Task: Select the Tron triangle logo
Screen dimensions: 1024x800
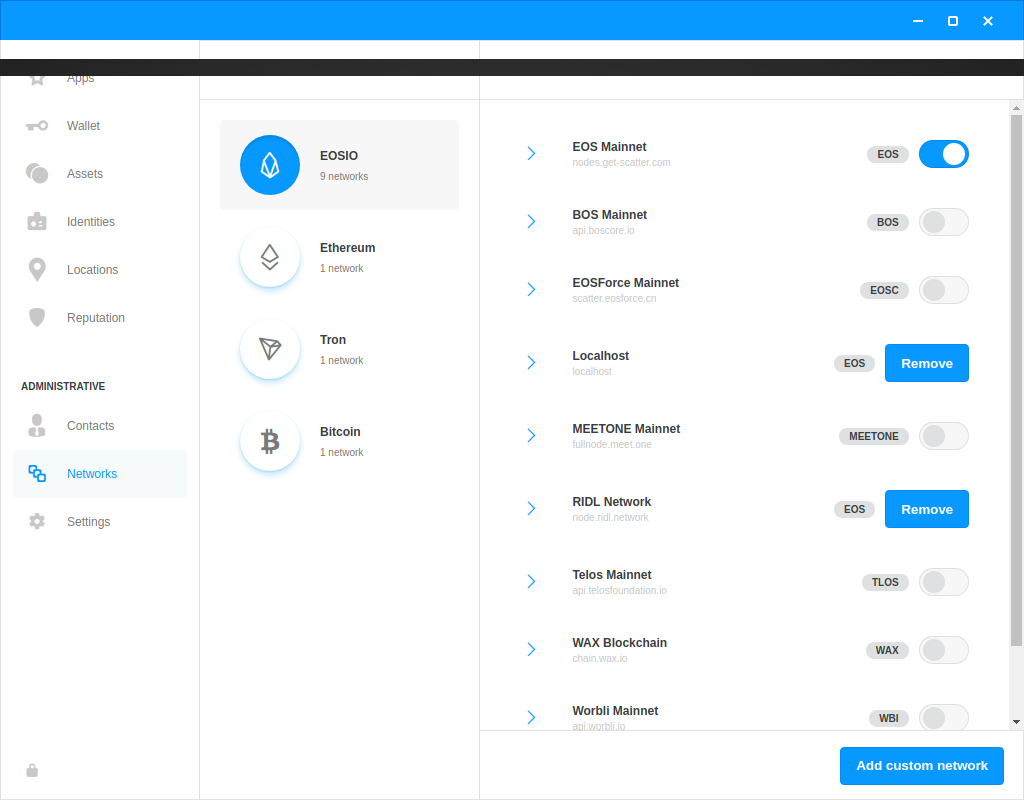Action: click(x=270, y=349)
